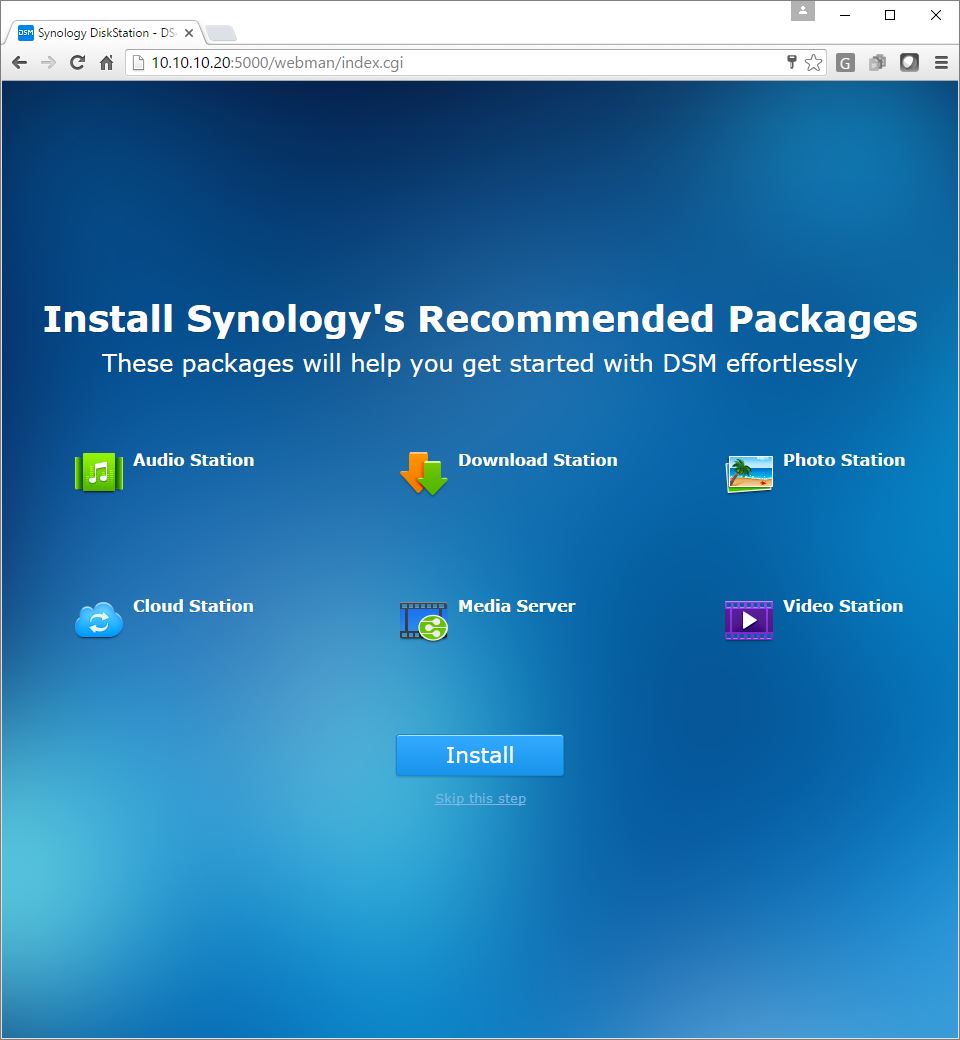The height and width of the screenshot is (1040, 960).
Task: Click the Cloud Station label
Action: [193, 606]
